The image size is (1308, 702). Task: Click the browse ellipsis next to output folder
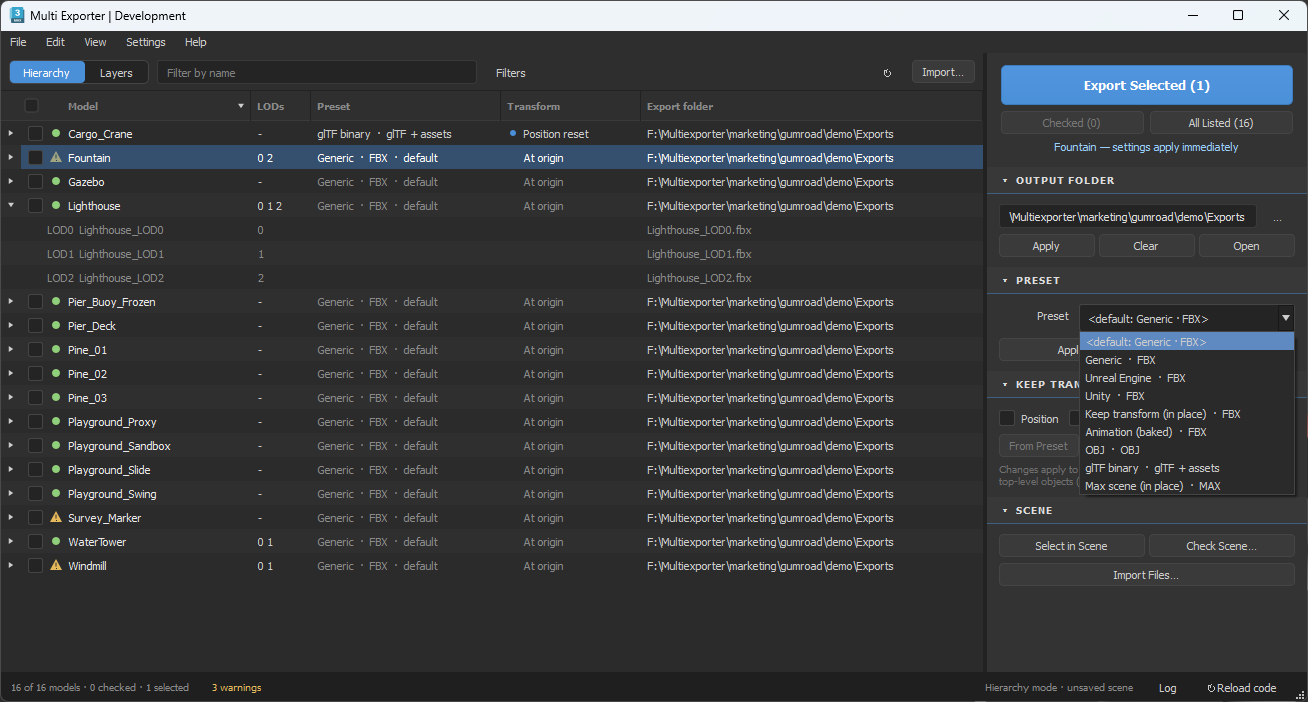[1277, 217]
